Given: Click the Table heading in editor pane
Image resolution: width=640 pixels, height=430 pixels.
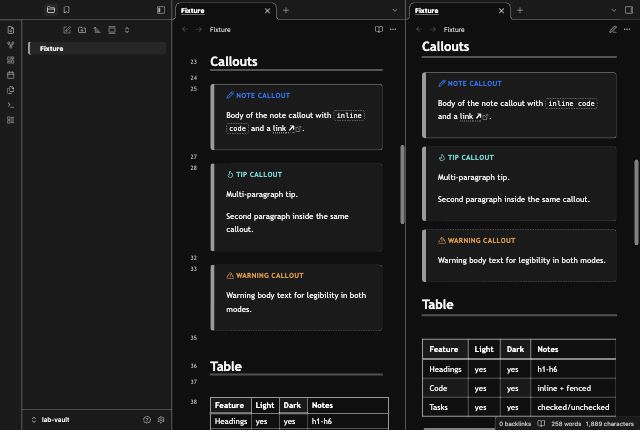Looking at the screenshot, I should coord(226,366).
